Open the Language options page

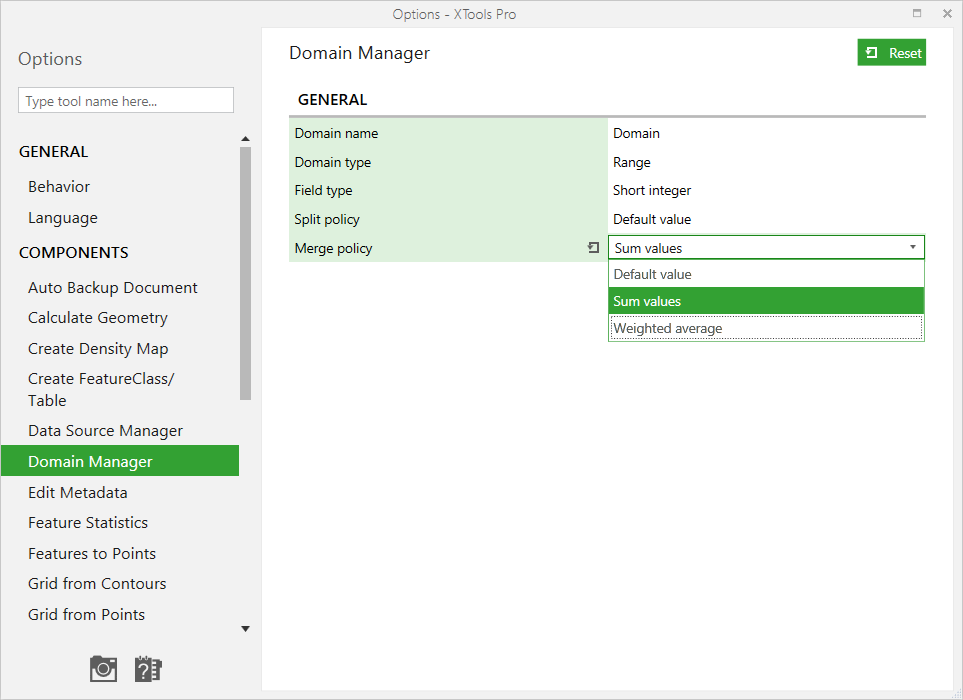pos(63,218)
